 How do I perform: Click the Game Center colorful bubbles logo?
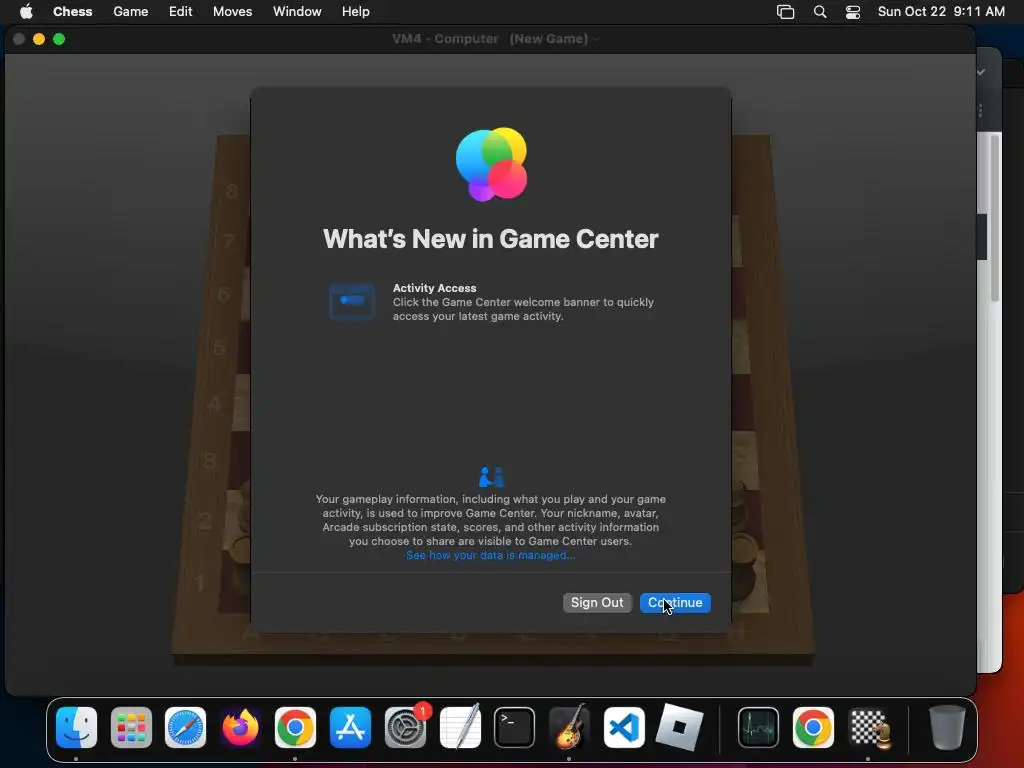(491, 164)
